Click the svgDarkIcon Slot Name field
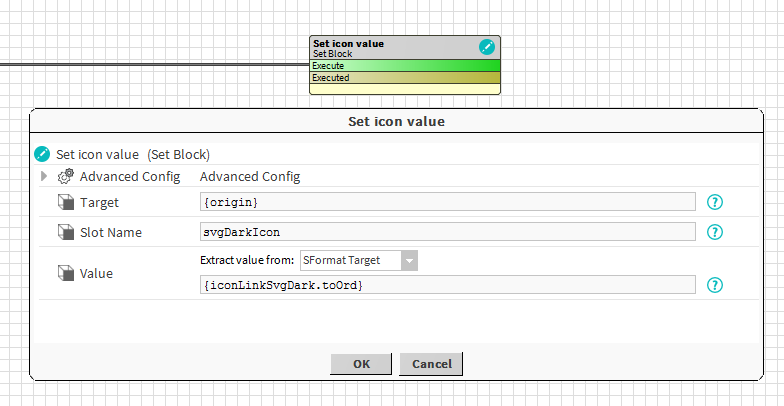The image size is (784, 406). 447,232
